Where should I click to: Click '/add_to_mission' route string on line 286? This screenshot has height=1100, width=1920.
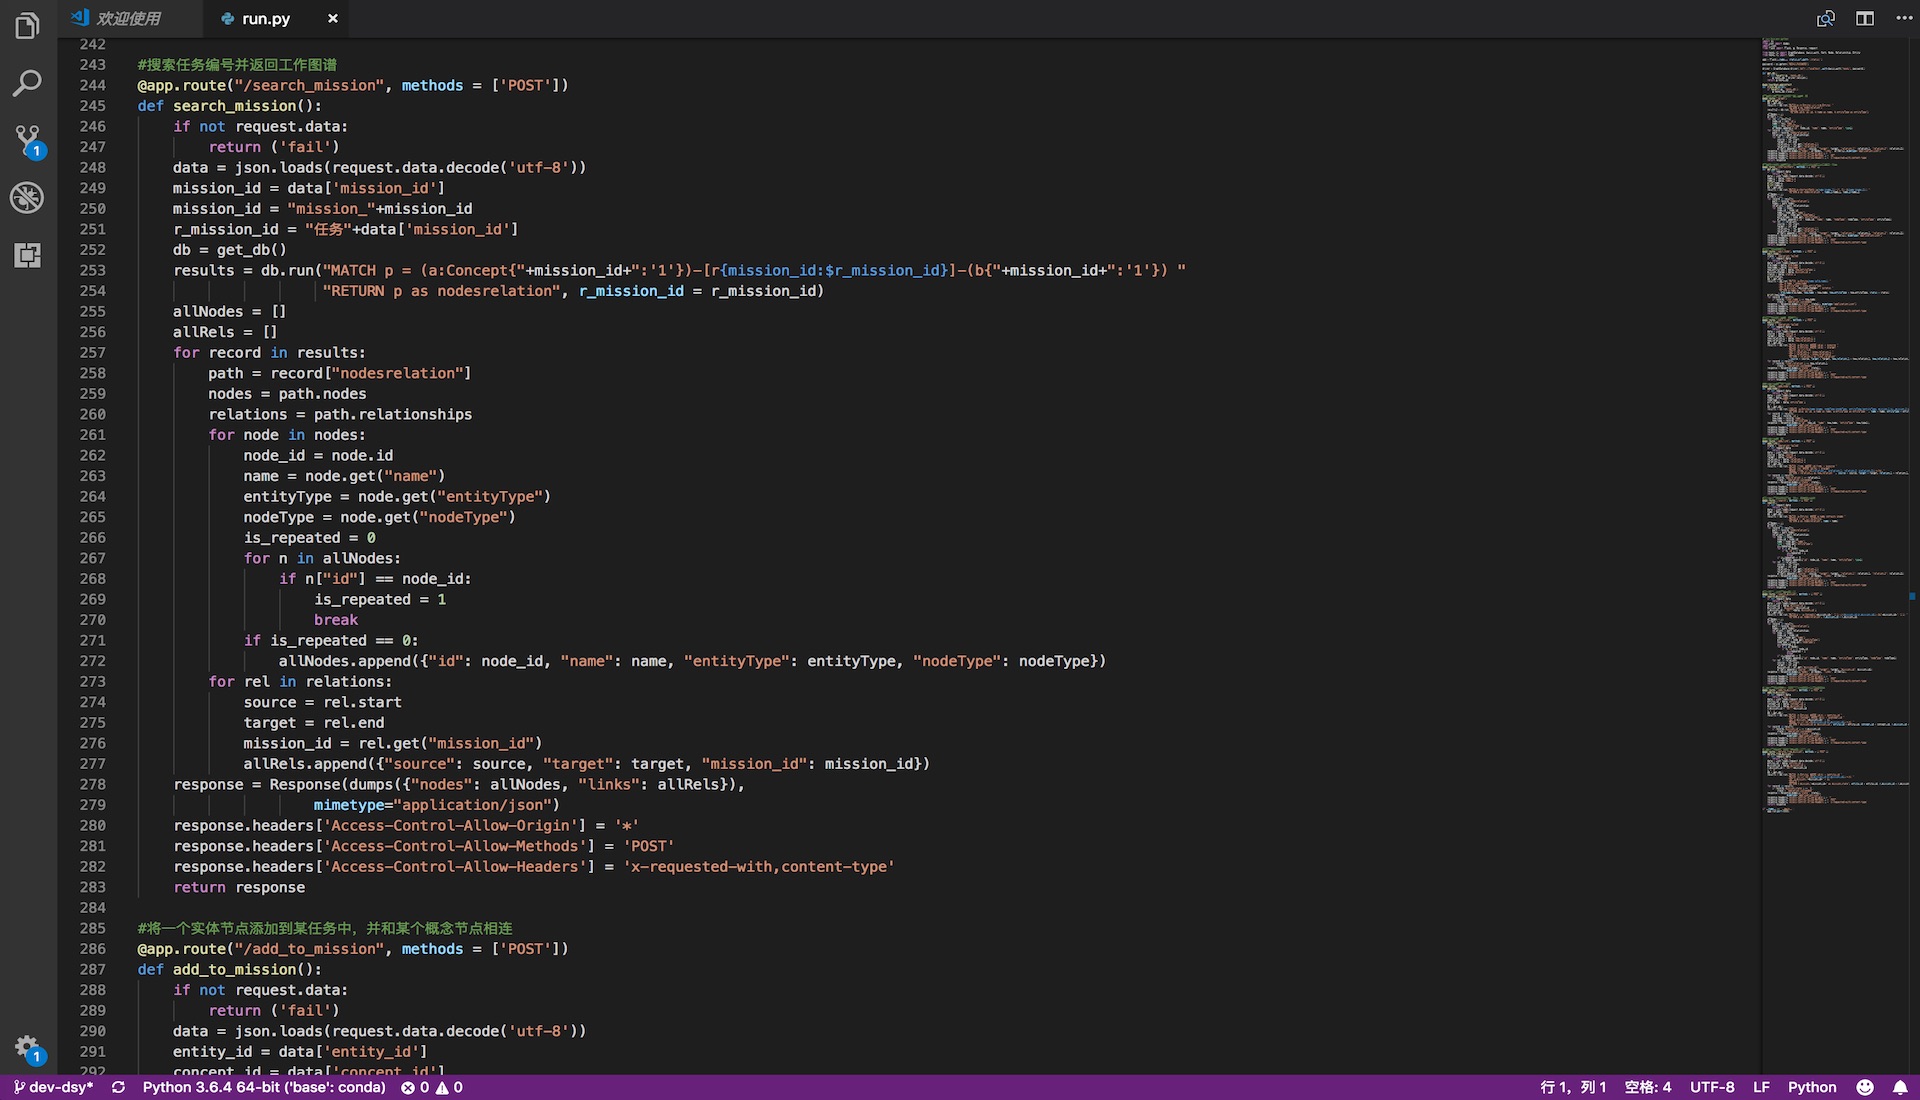309,949
